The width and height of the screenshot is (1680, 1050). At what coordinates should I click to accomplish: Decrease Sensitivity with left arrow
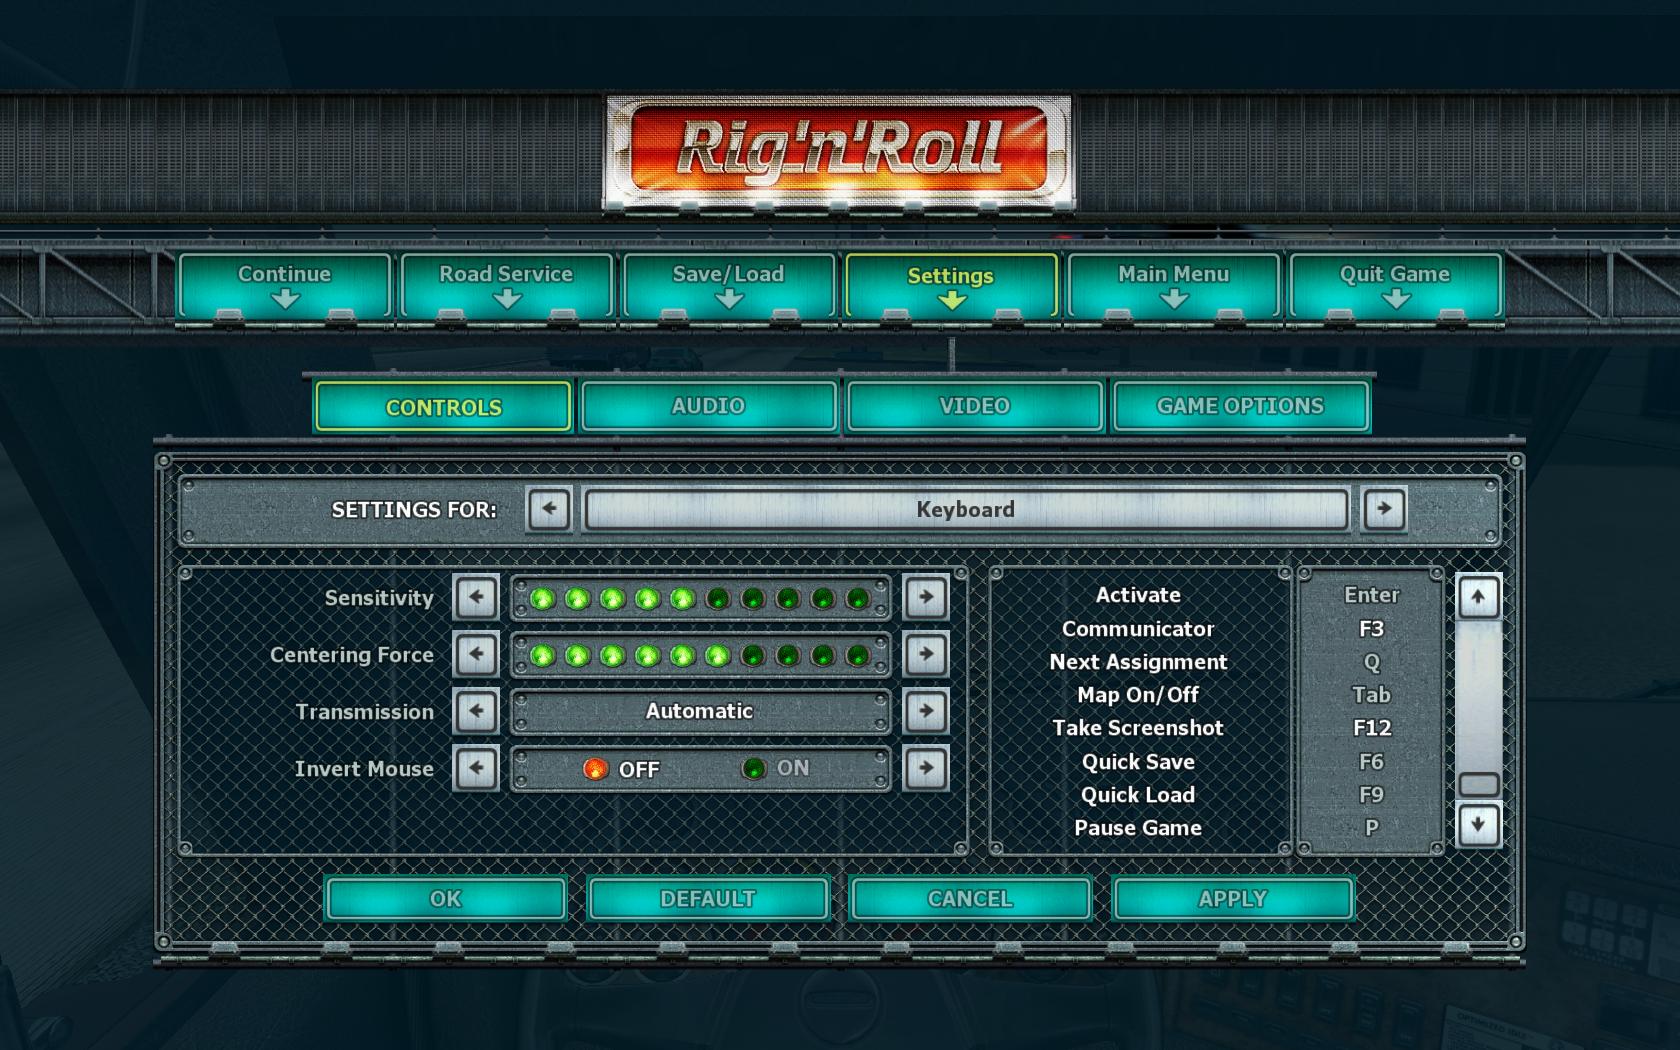(x=476, y=598)
